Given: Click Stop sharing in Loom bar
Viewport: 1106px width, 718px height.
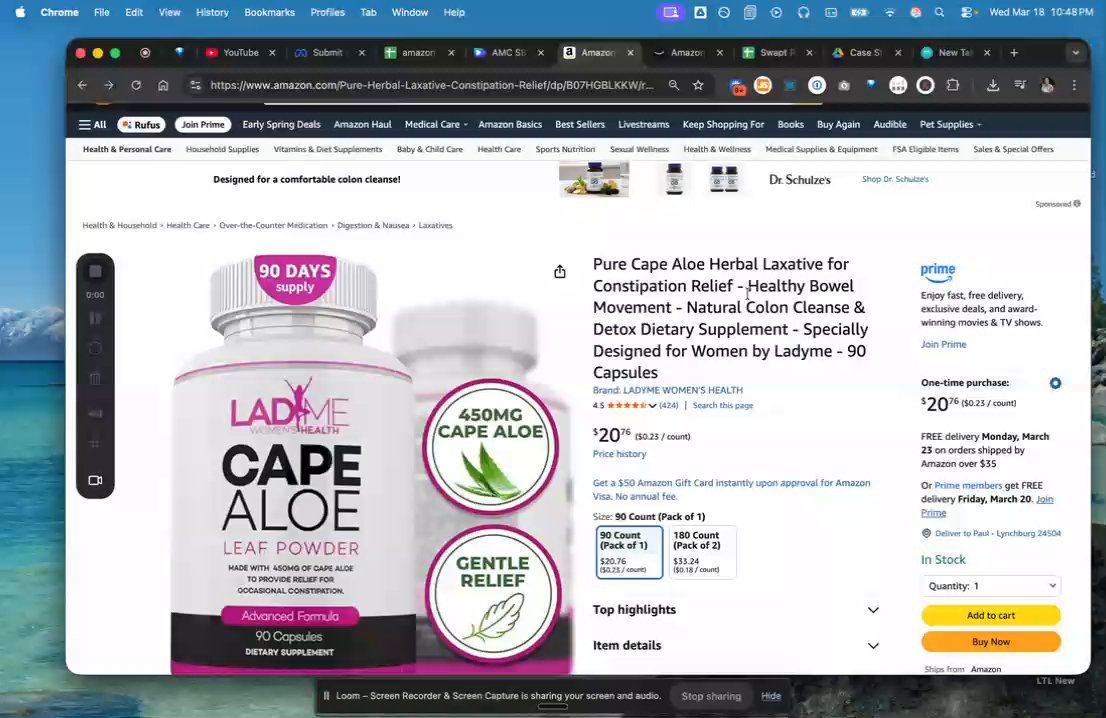Looking at the screenshot, I should click(711, 696).
